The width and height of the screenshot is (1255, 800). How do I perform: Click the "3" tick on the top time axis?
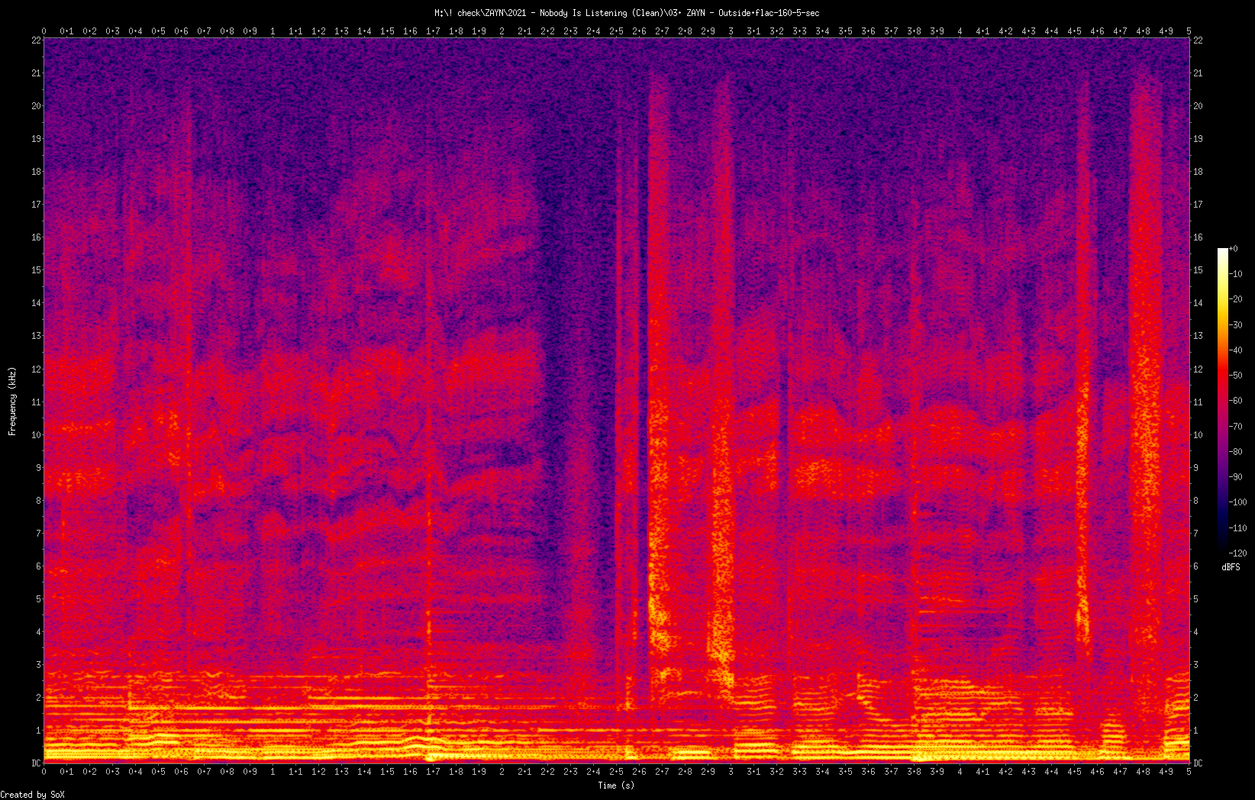click(x=731, y=31)
